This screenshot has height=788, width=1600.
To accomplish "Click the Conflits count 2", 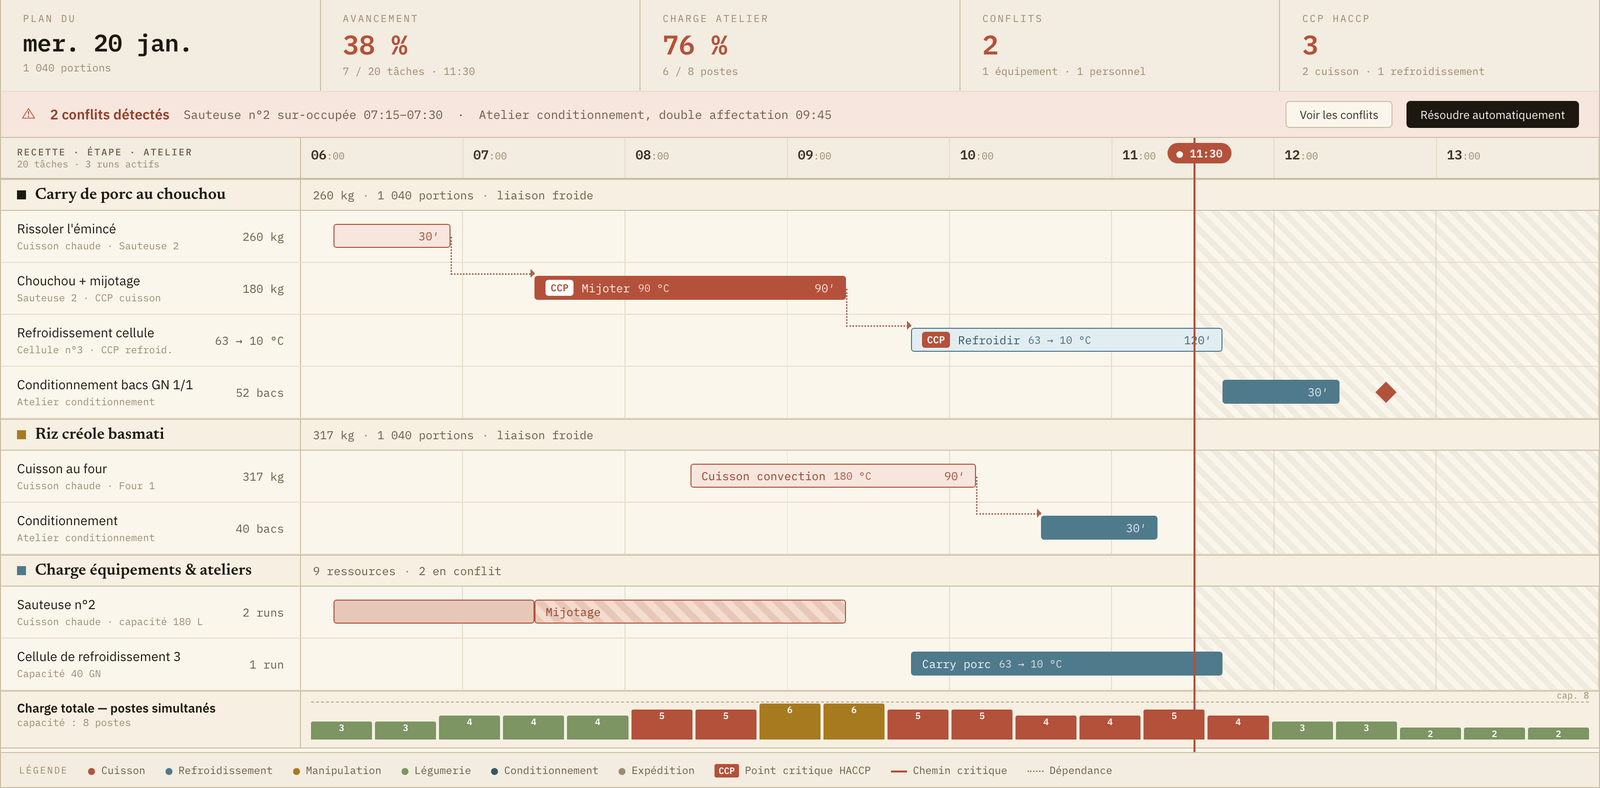I will [990, 46].
